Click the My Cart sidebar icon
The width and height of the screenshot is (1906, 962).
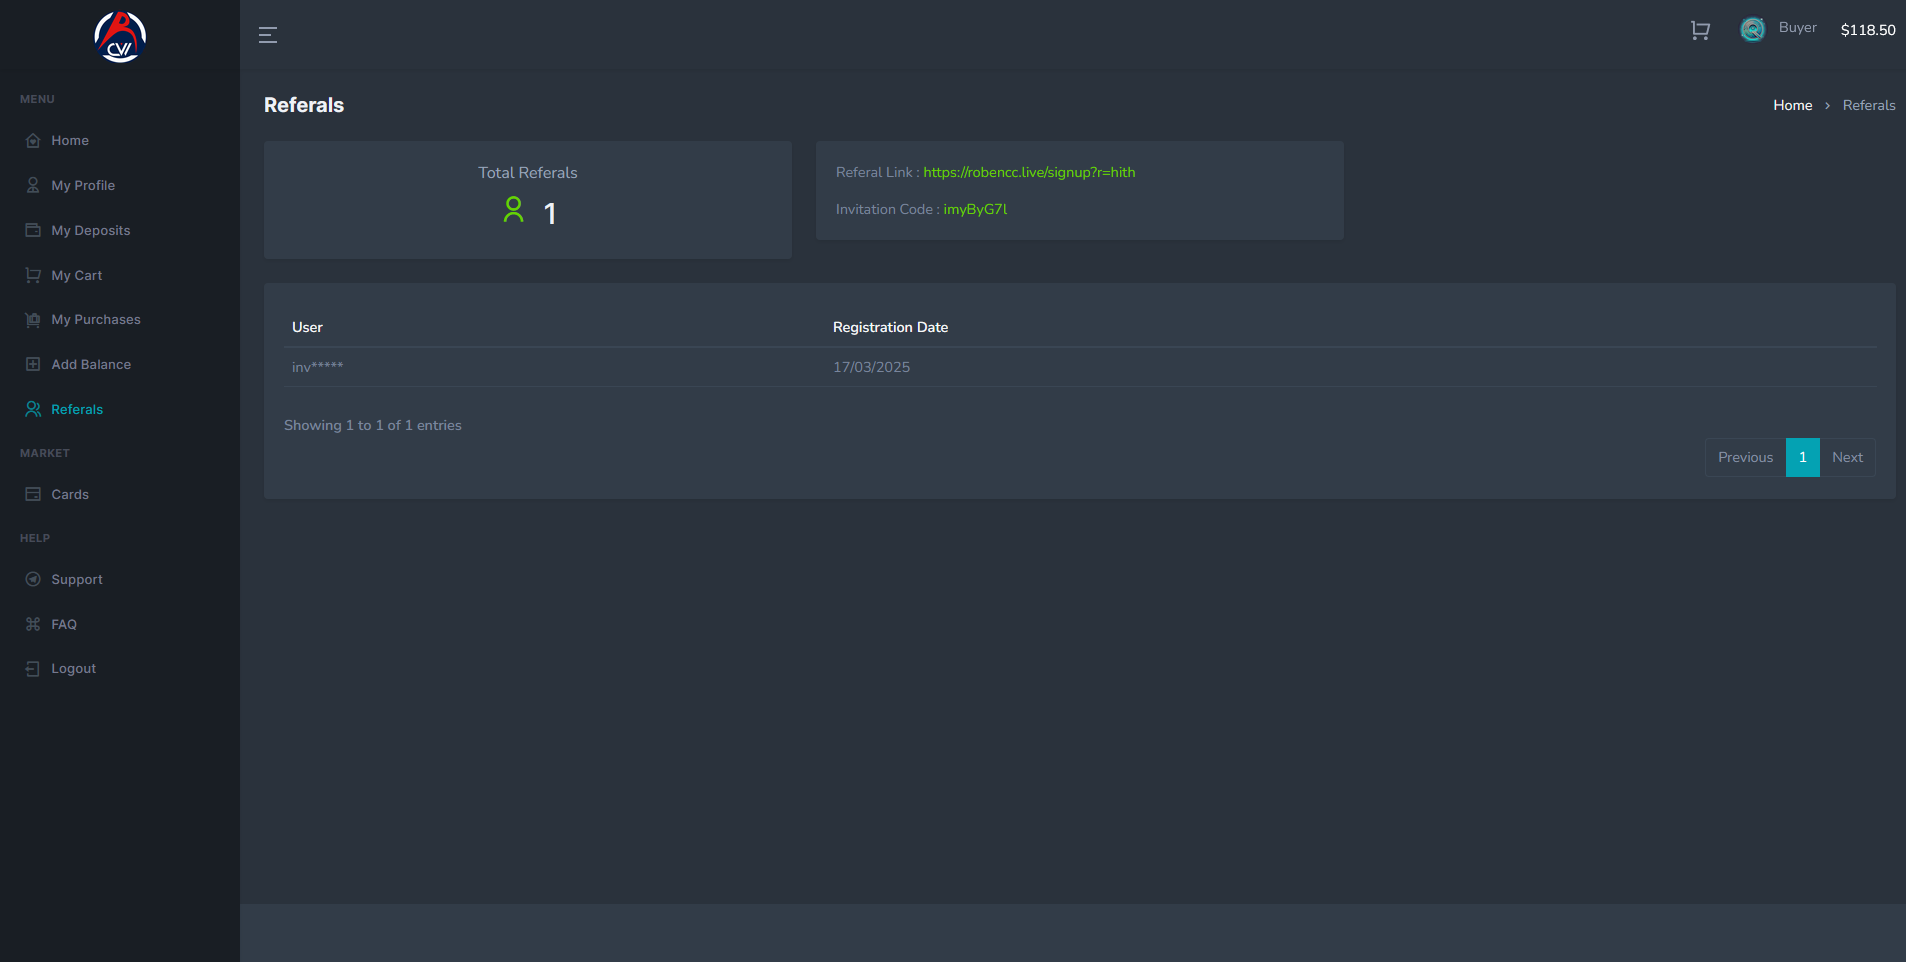(33, 276)
